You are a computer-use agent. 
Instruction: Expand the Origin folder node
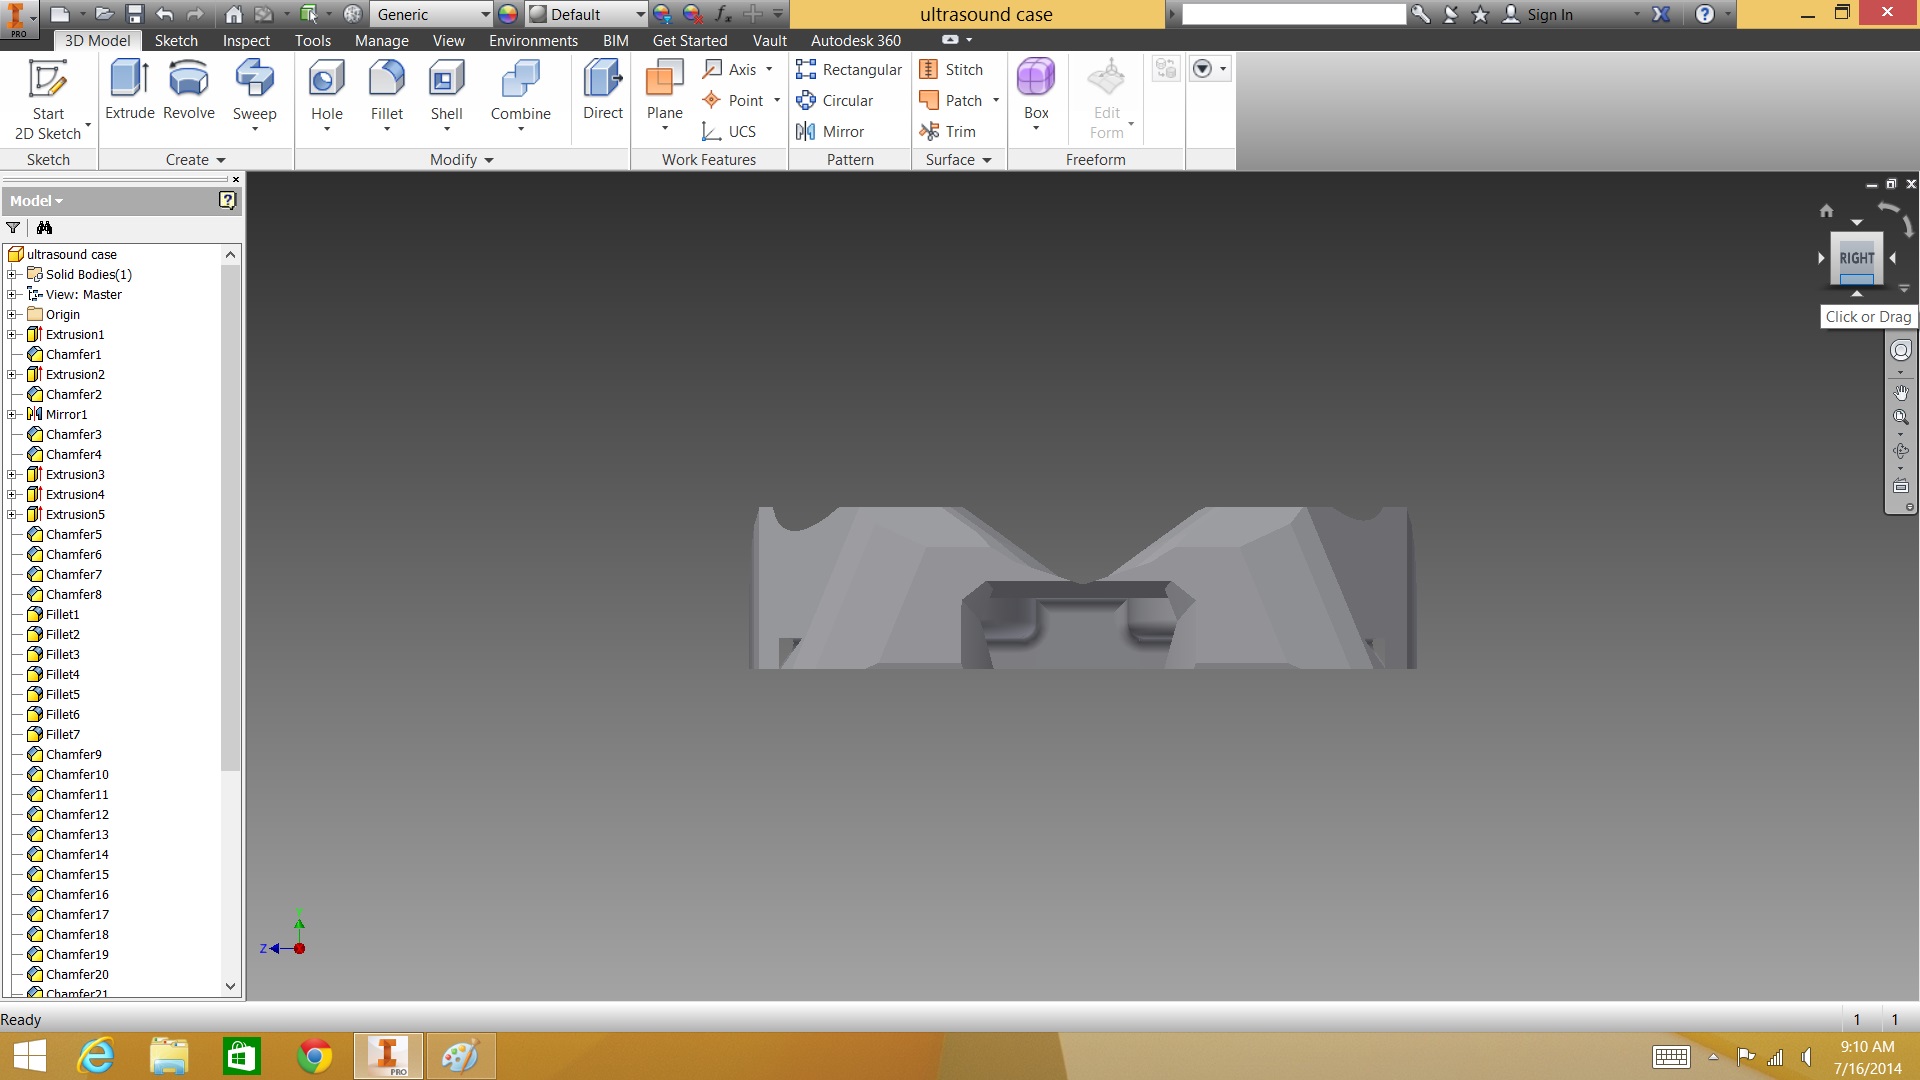(12, 314)
